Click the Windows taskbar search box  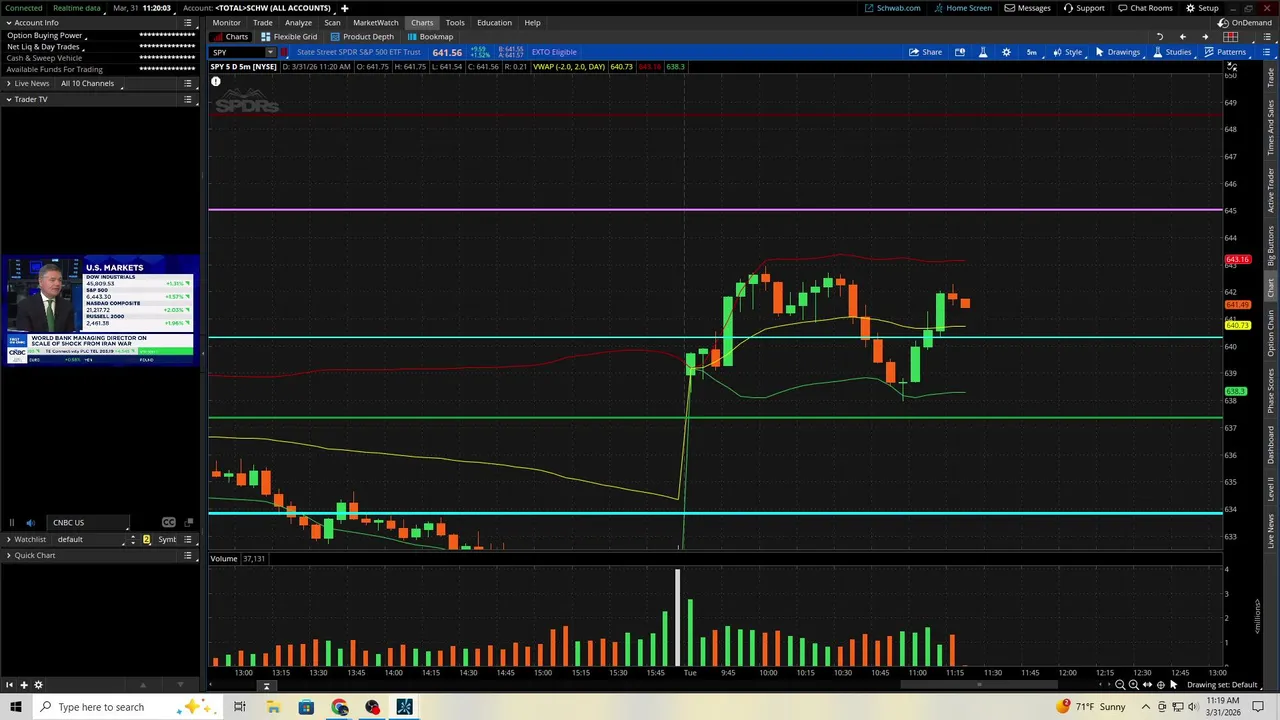[125, 707]
